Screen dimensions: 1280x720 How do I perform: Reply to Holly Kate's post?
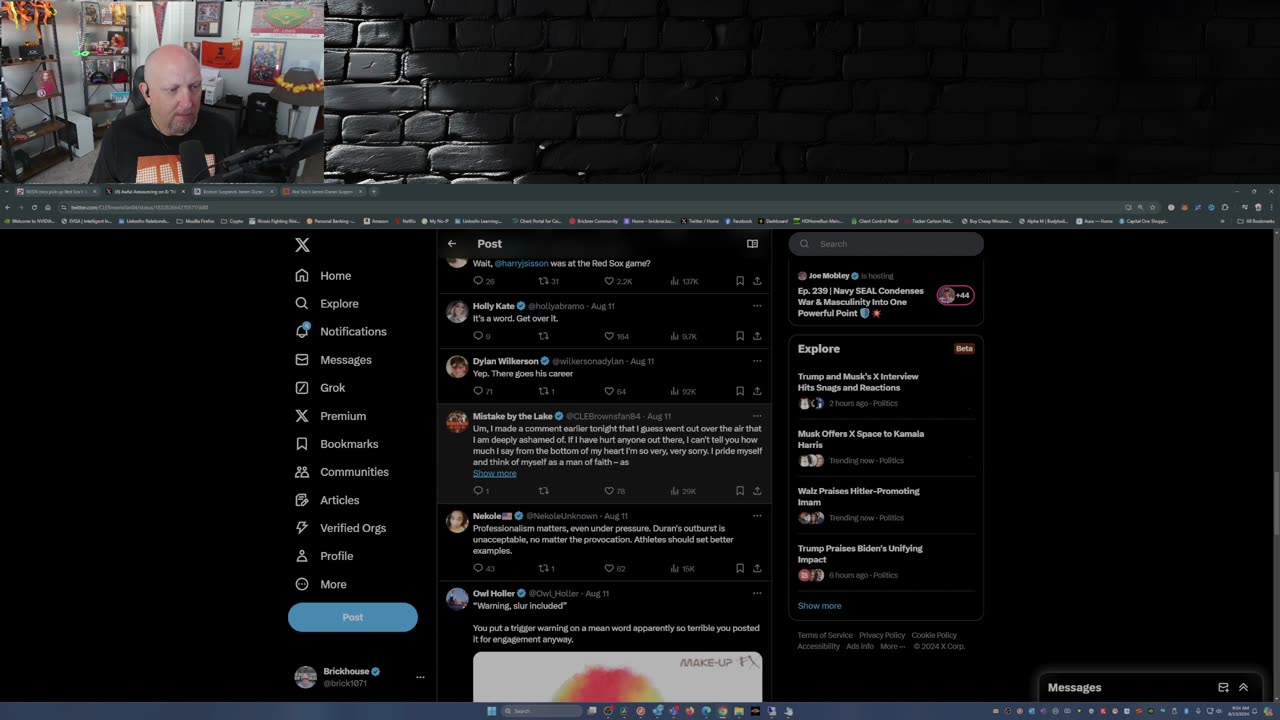(x=478, y=336)
